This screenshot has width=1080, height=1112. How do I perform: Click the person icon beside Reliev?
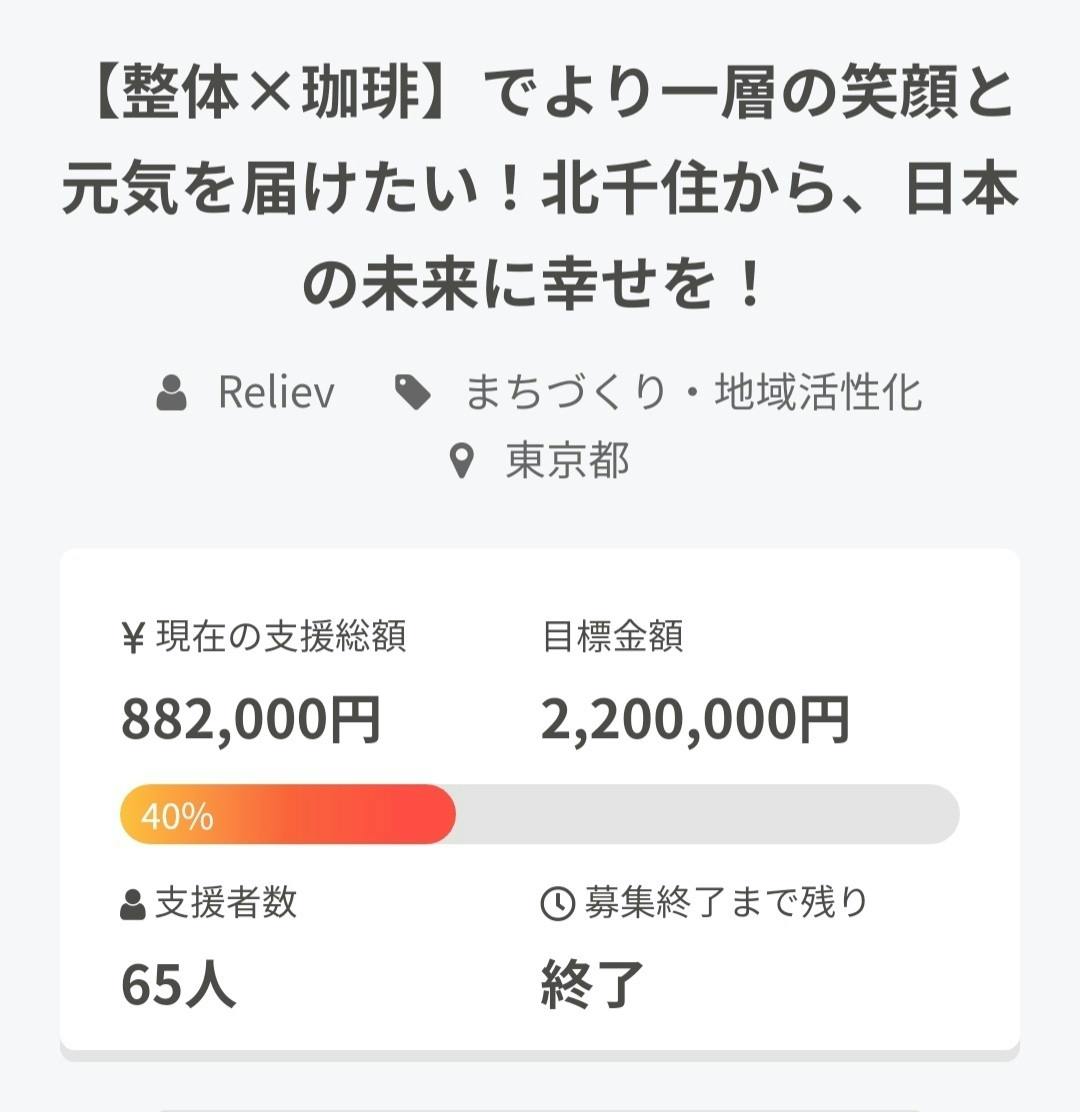172,393
